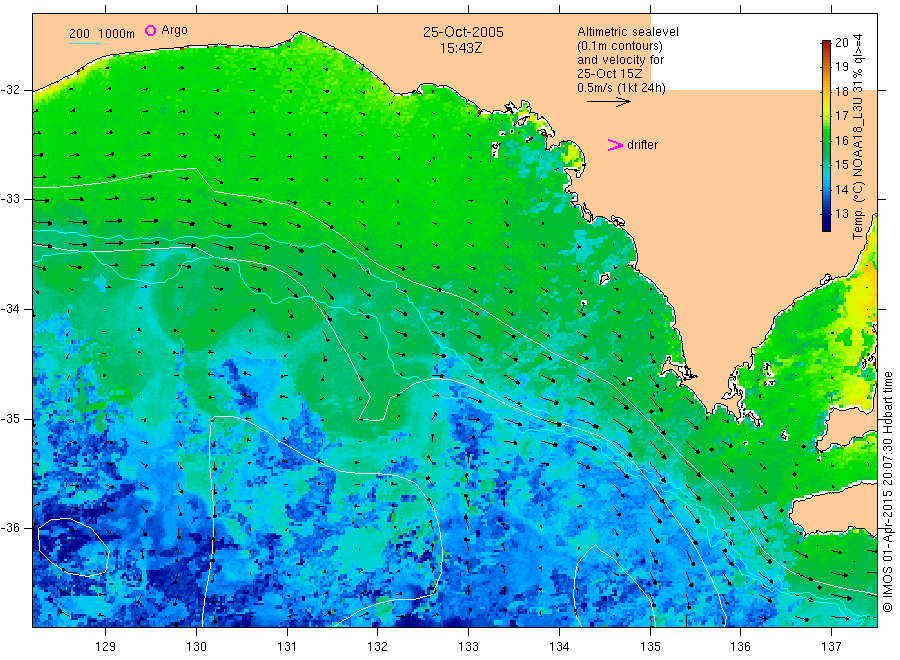Screen dimensions: 900x660
Task: Click the longitude label 130
Action: point(196,647)
